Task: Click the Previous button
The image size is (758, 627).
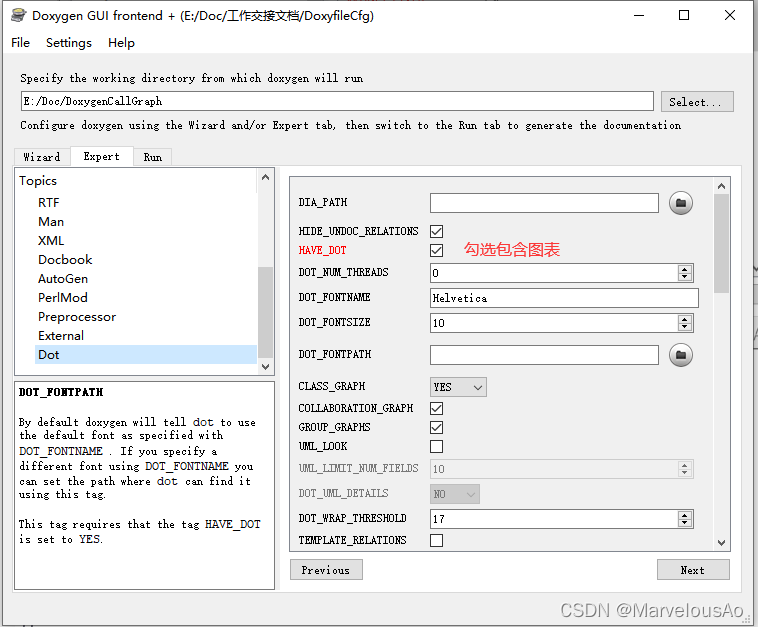Action: (x=326, y=570)
